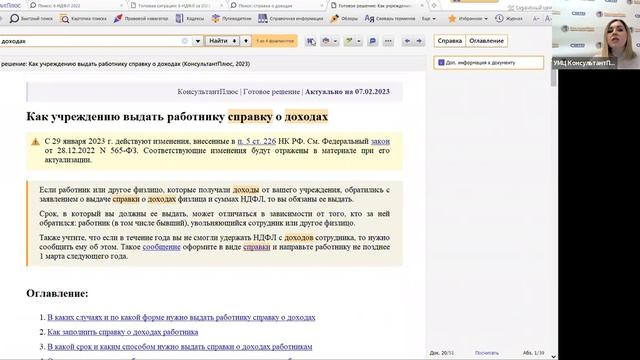
Task: Click the document vertical scrollbar
Action: (x=553, y=78)
